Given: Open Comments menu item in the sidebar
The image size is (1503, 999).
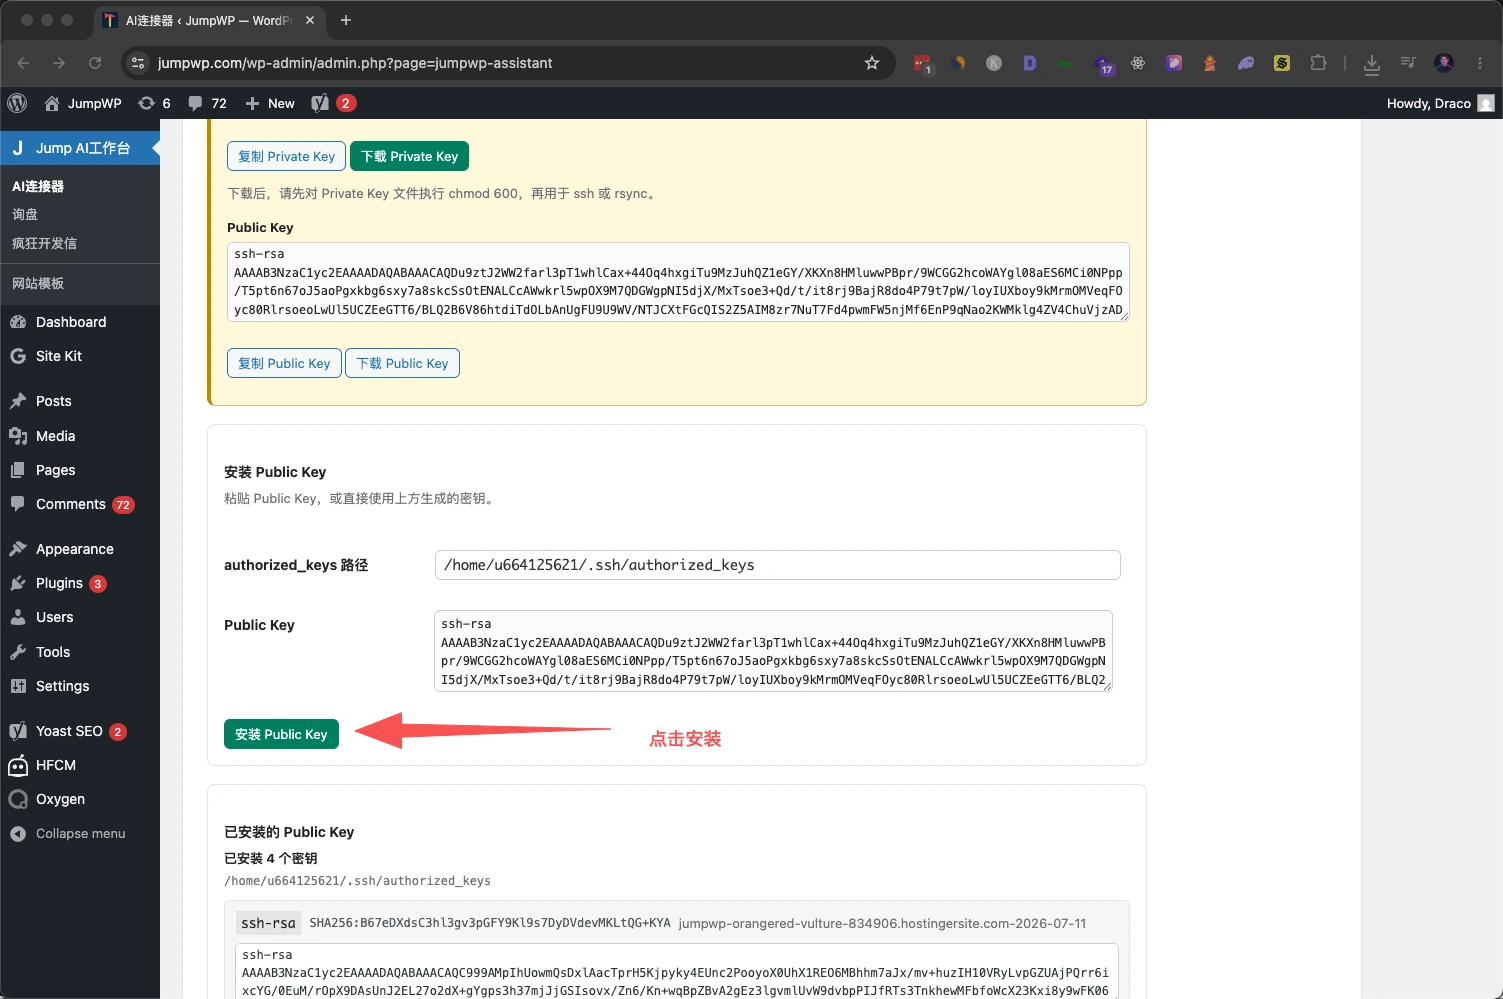Looking at the screenshot, I should point(80,504).
